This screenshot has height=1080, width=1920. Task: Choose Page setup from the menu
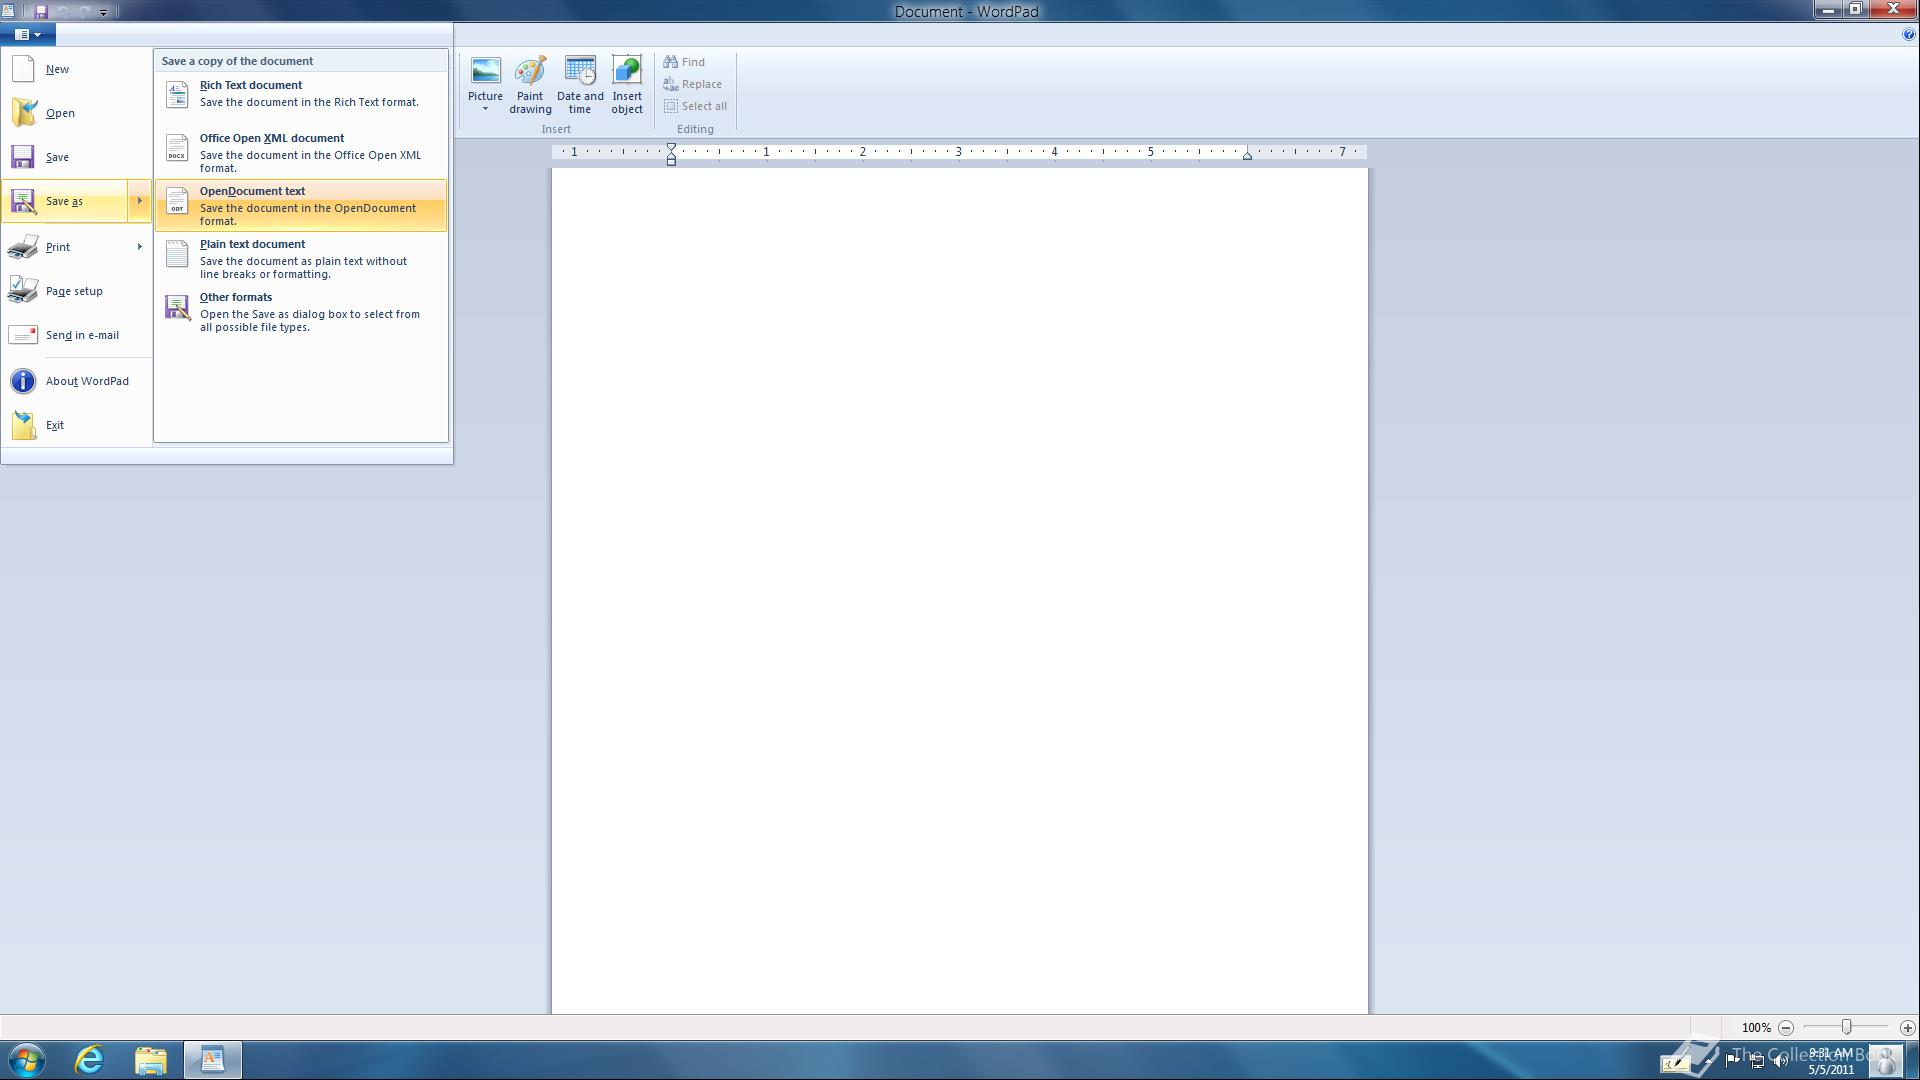pyautogui.click(x=74, y=291)
